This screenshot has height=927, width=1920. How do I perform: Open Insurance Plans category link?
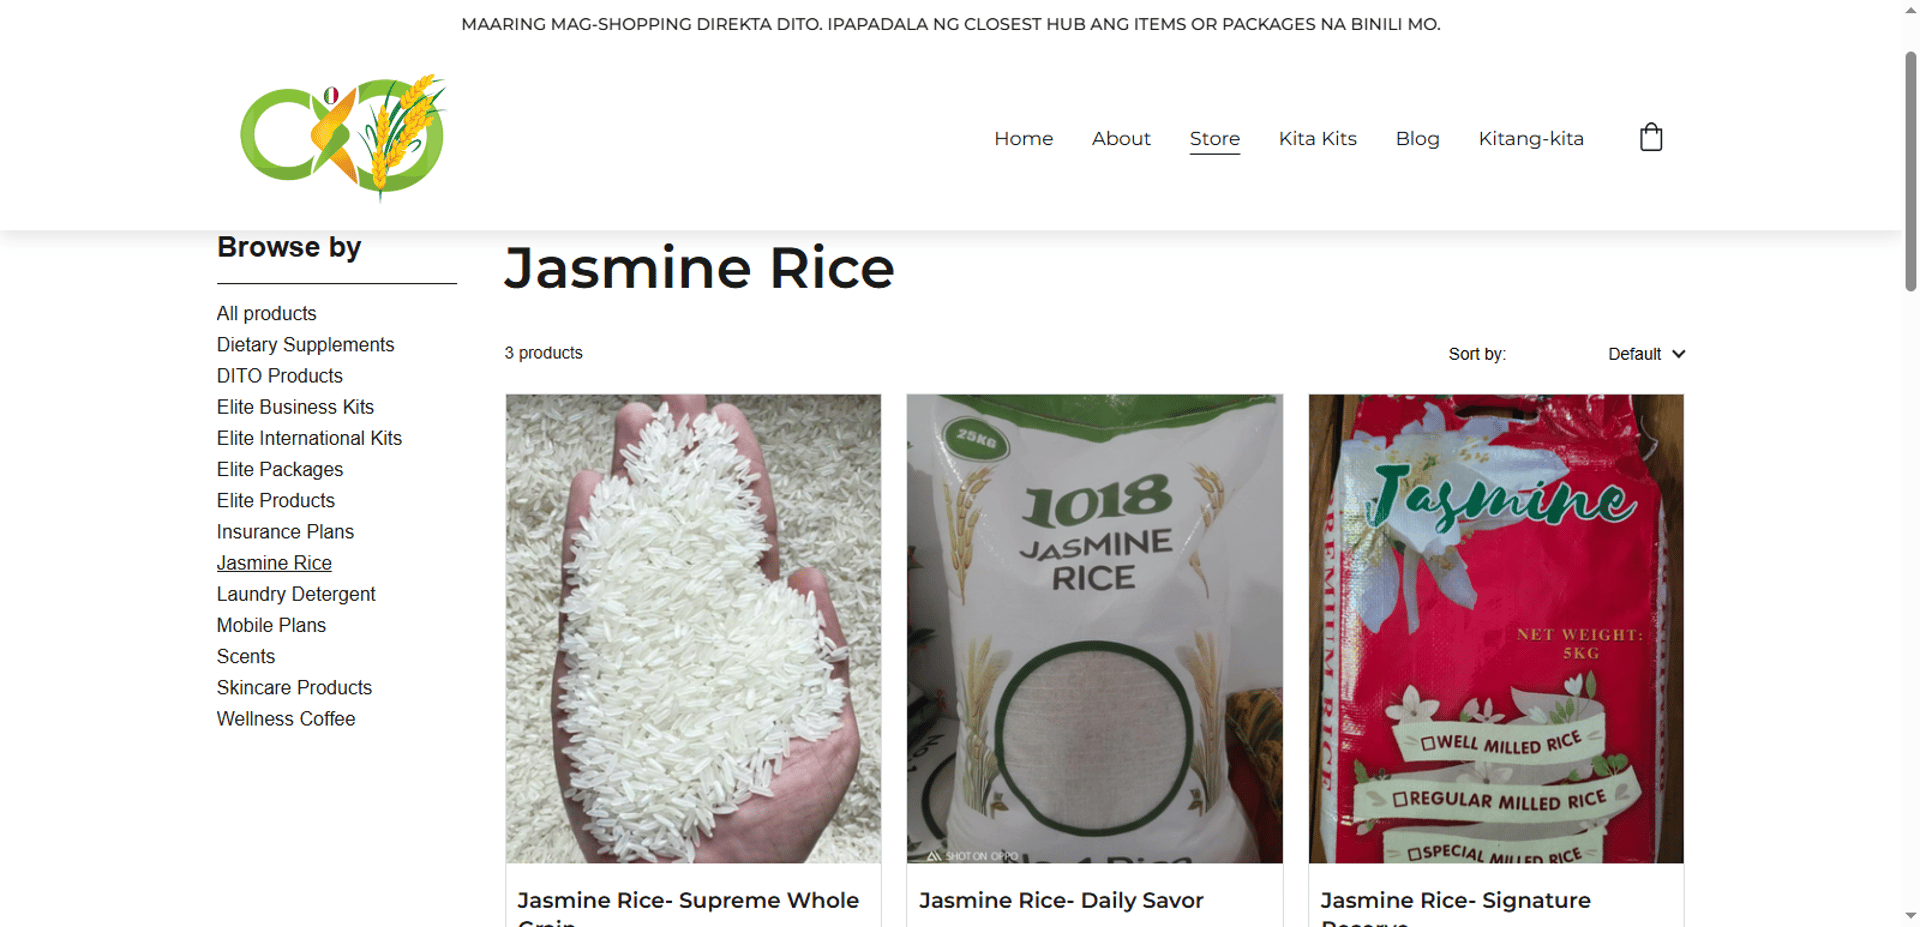[285, 531]
